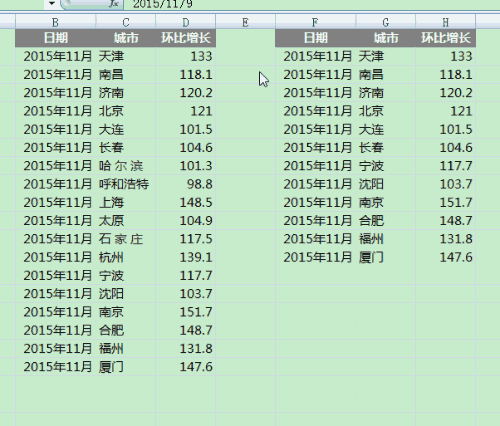
Task: Click 120.2 in column D
Action: click(x=186, y=93)
